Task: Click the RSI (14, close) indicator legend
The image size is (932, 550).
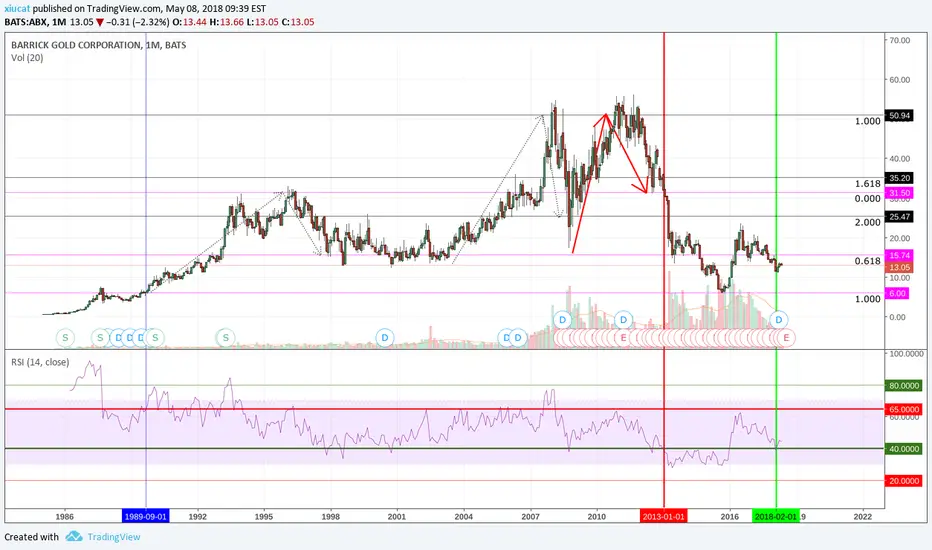Action: [x=40, y=362]
